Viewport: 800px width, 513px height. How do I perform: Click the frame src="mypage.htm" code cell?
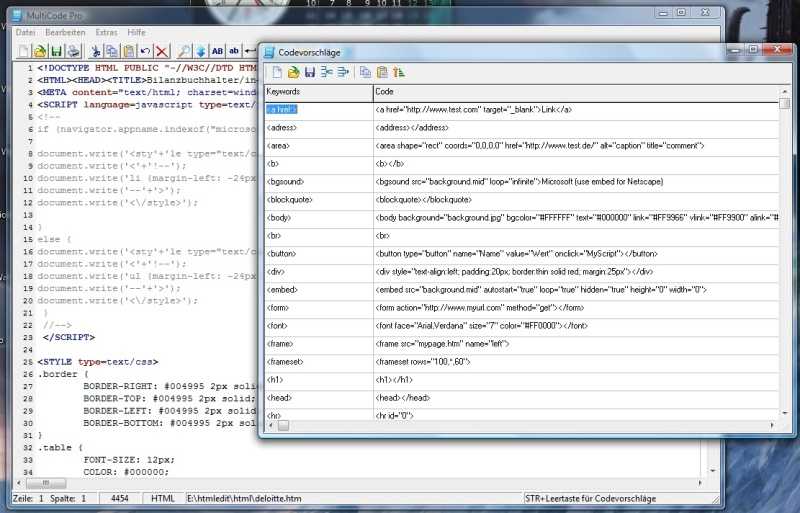(x=576, y=344)
